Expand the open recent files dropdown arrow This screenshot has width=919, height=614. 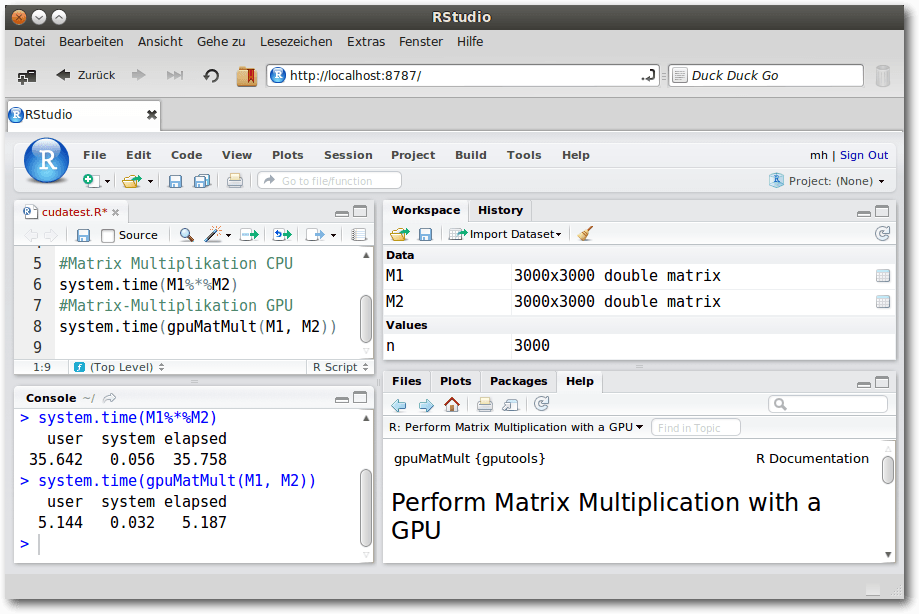coord(150,182)
